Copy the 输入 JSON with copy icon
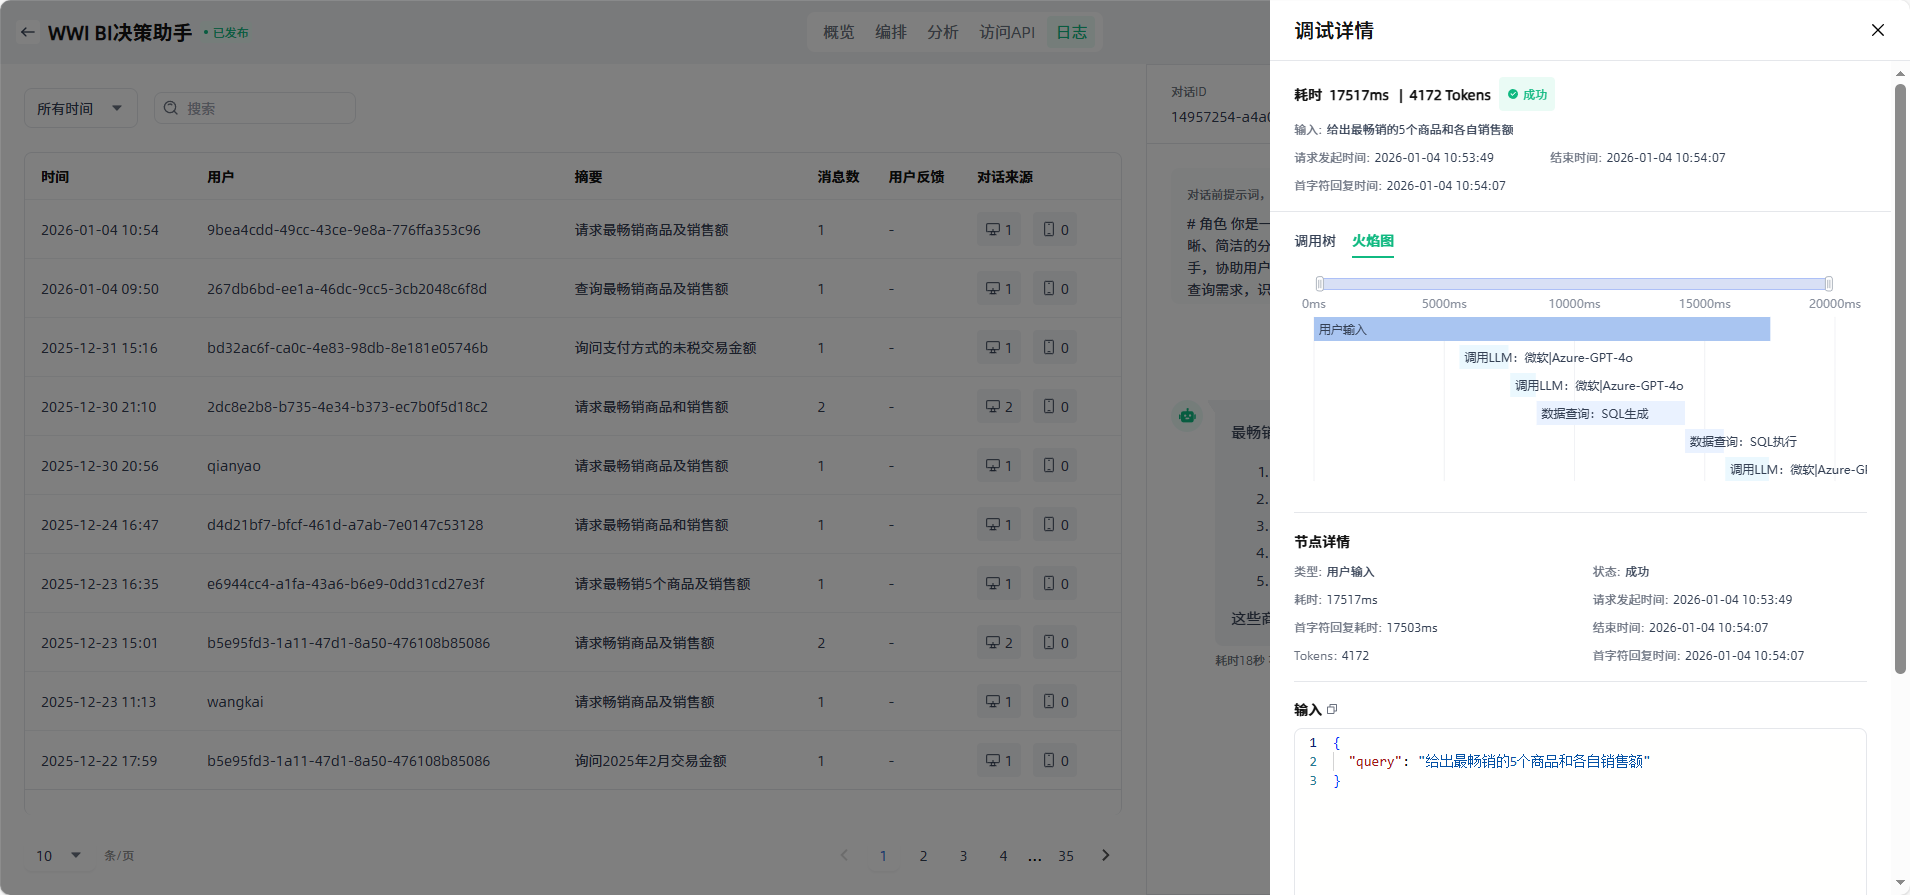This screenshot has height=895, width=1910. [1332, 709]
